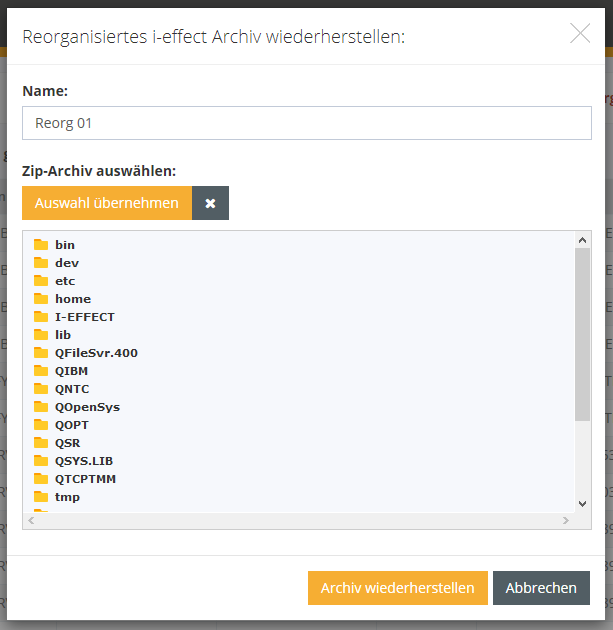Viewport: 613px width, 630px height.
Task: Click the folder icon next to bin
Action: 41,245
